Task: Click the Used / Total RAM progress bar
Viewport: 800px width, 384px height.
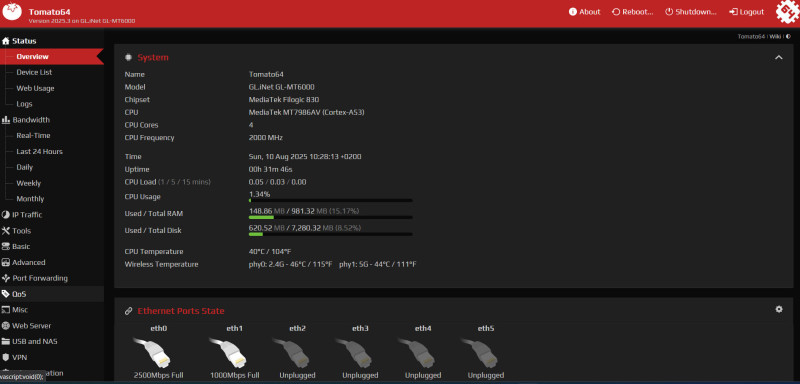Action: (x=331, y=217)
